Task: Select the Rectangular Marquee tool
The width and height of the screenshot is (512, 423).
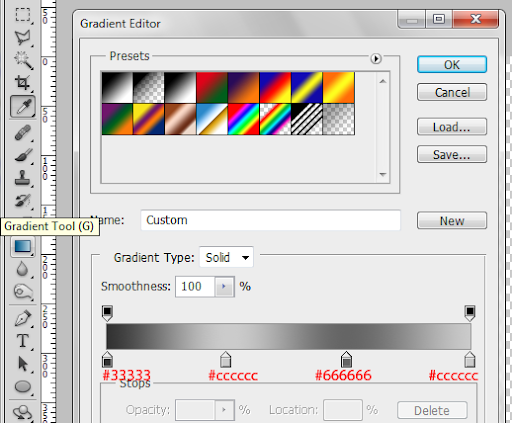Action: pyautogui.click(x=23, y=15)
